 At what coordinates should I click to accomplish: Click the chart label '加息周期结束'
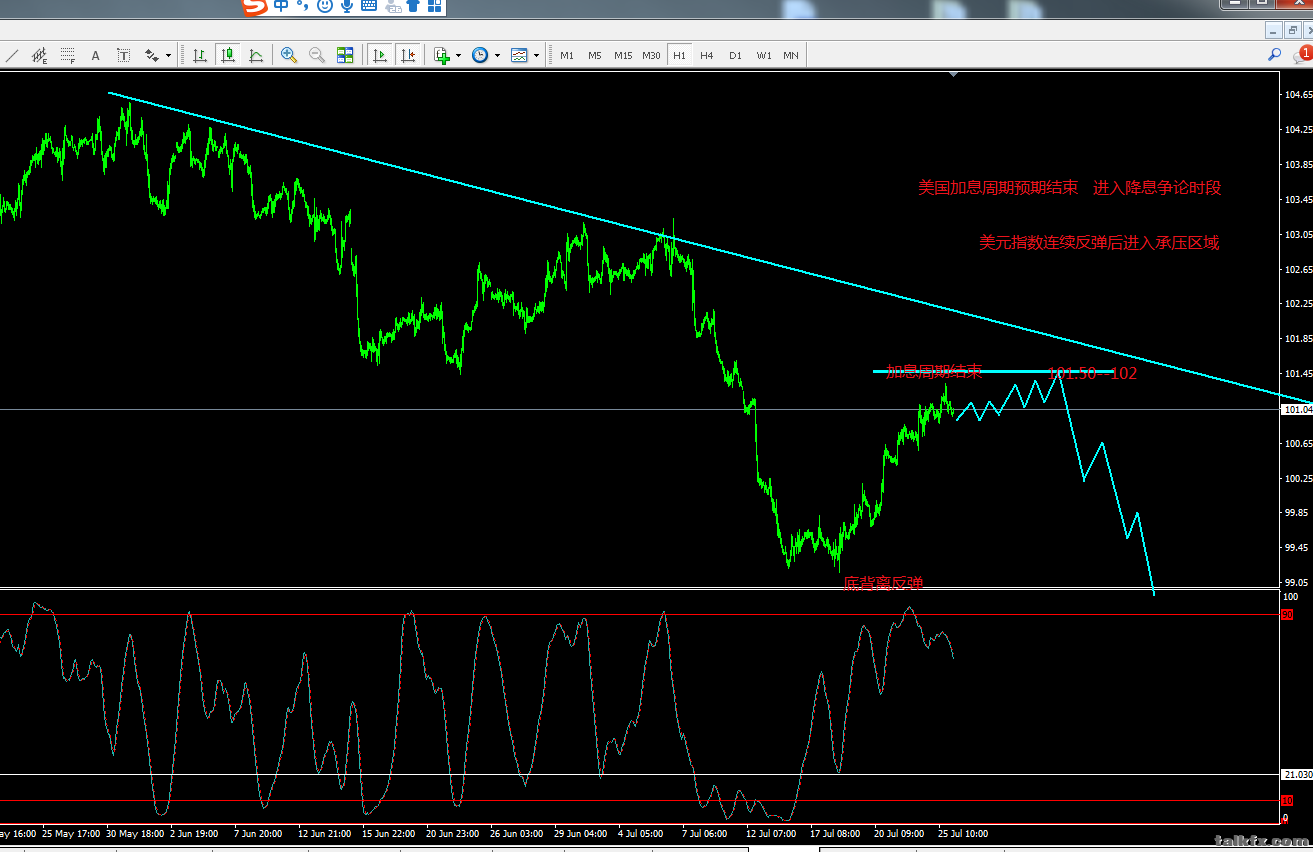[934, 372]
